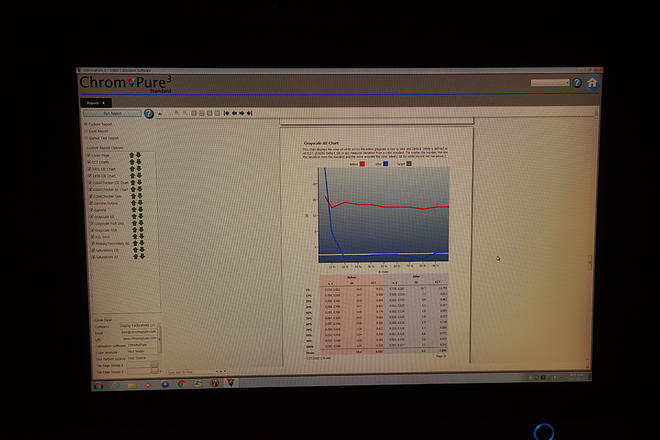Click the cover panel fields scrollbar

[x=159, y=339]
